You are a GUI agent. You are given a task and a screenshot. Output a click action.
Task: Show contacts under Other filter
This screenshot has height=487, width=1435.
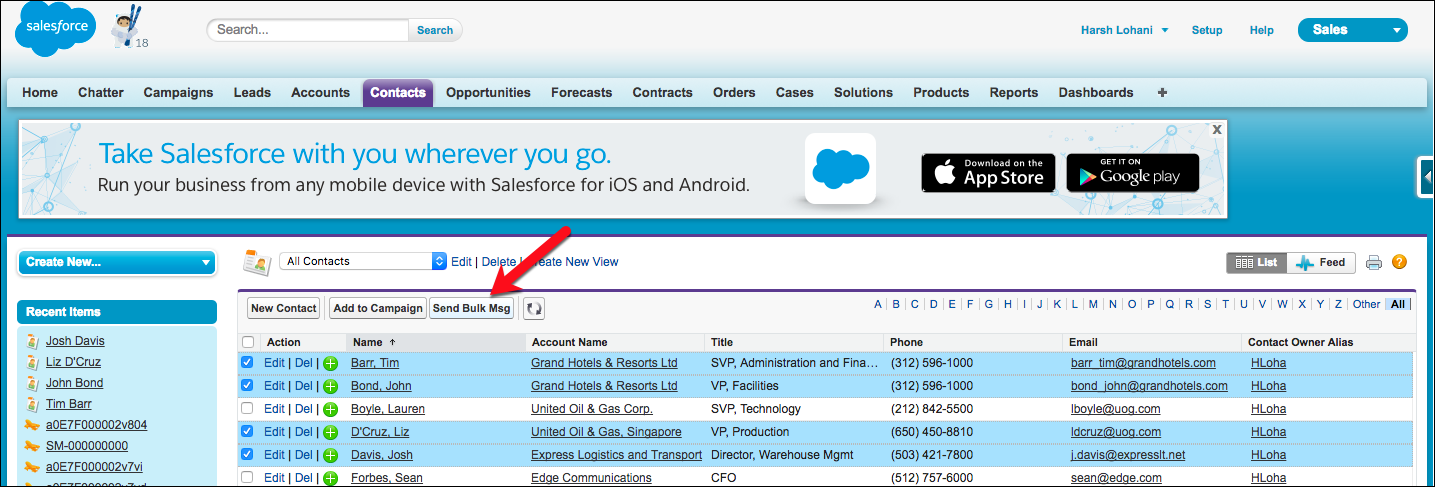pyautogui.click(x=1366, y=304)
